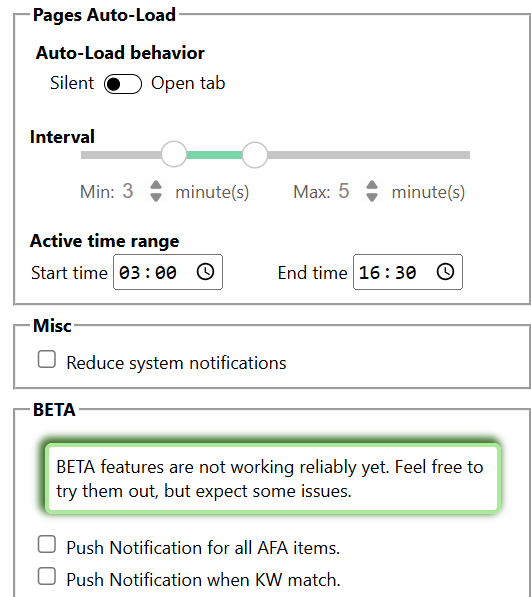This screenshot has height=597, width=531.
Task: Open the End time clock picker icon
Action: point(445,272)
